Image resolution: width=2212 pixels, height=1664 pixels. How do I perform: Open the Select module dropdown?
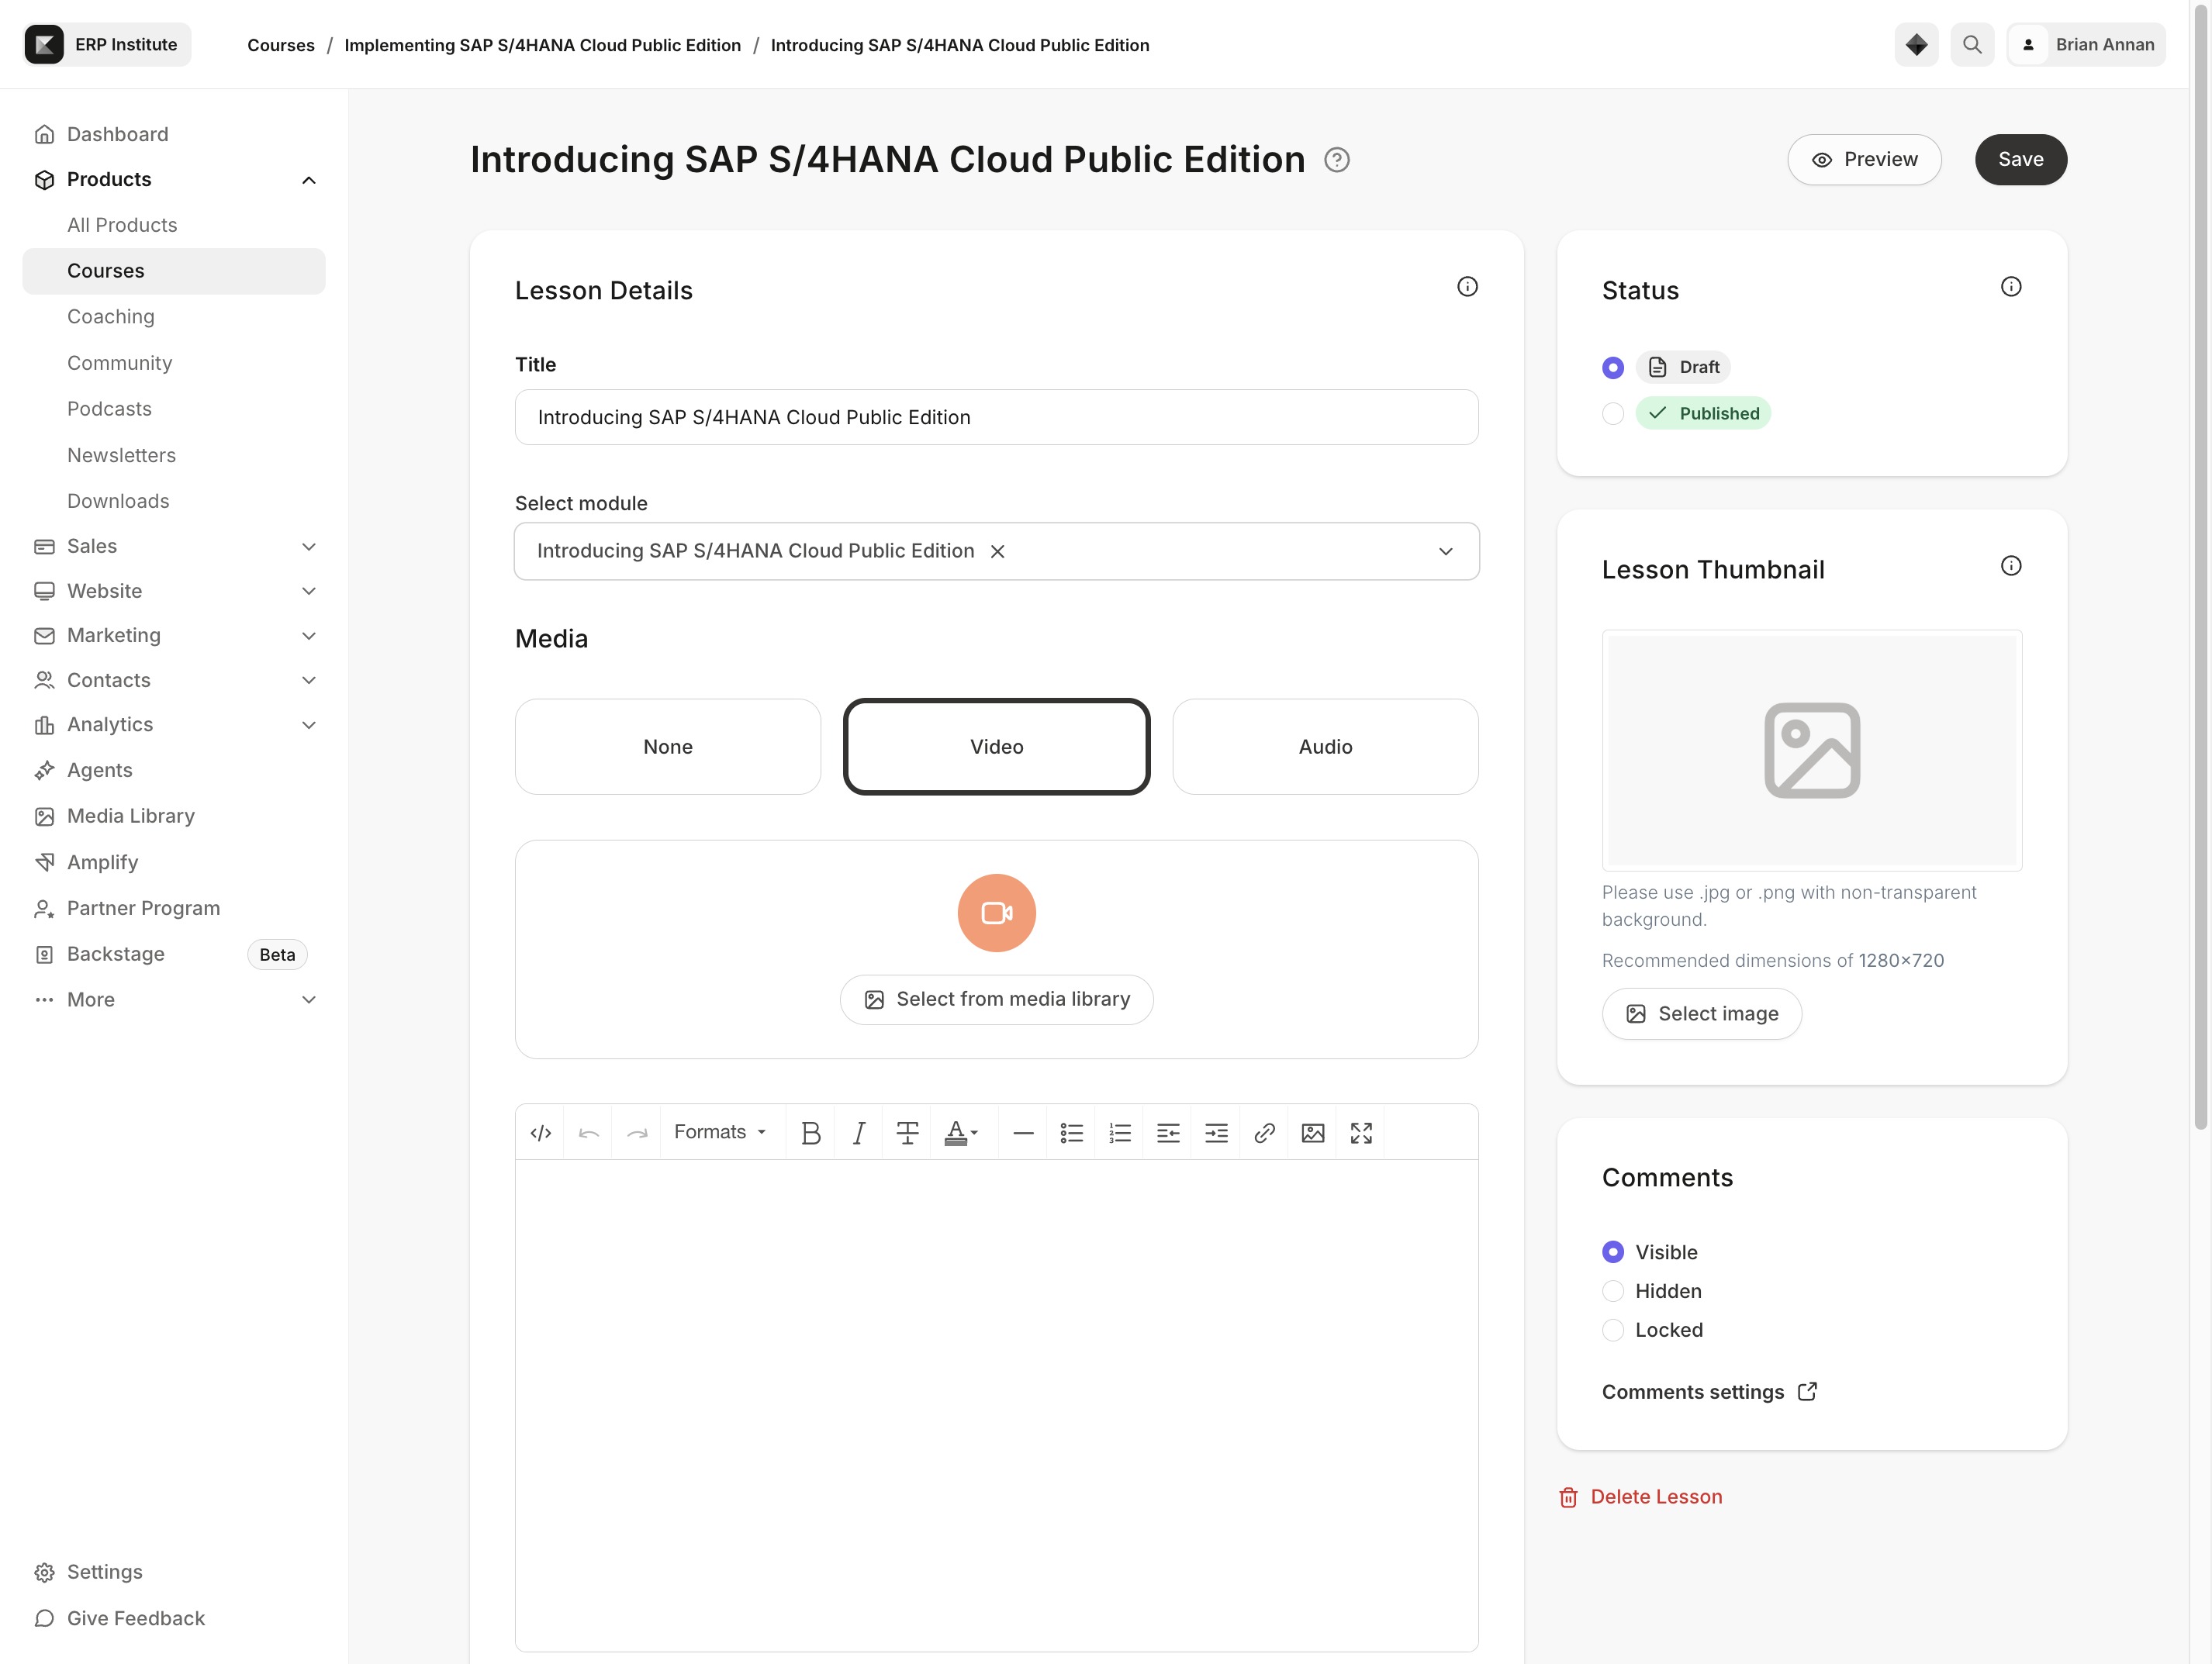point(997,551)
